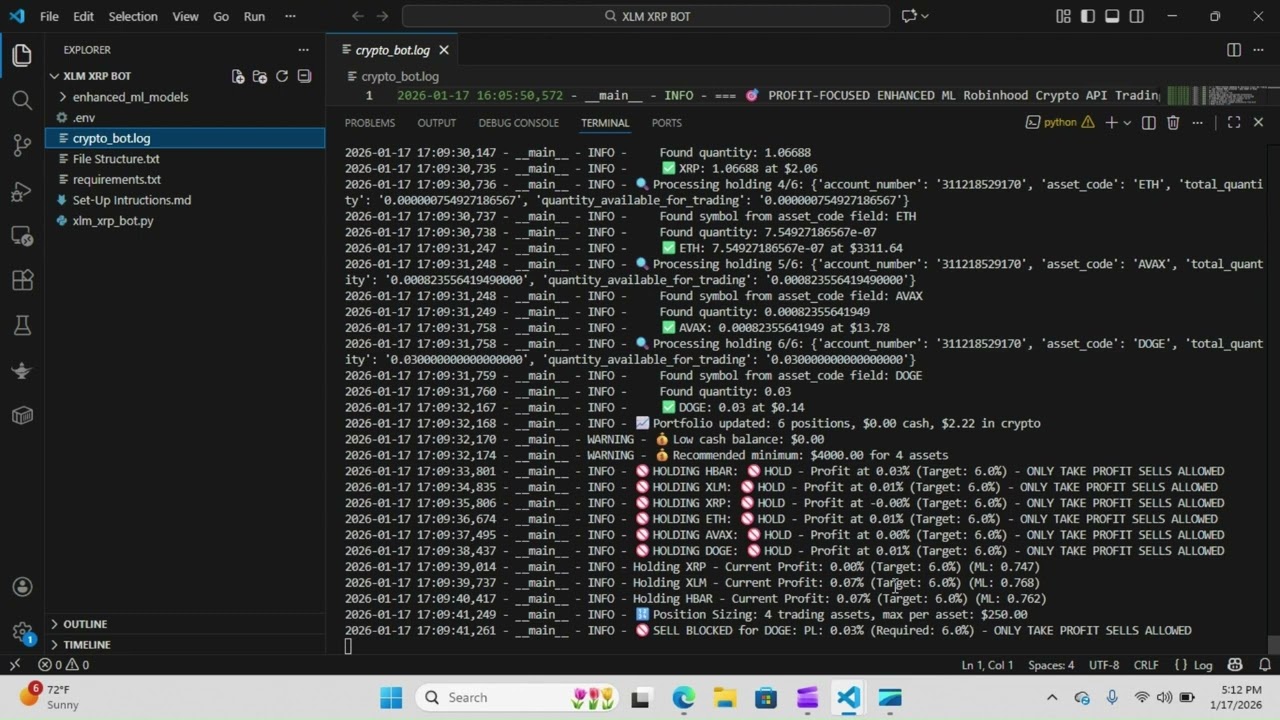Screen dimensions: 1280x720
Task: Open the View menu
Action: coord(185,16)
